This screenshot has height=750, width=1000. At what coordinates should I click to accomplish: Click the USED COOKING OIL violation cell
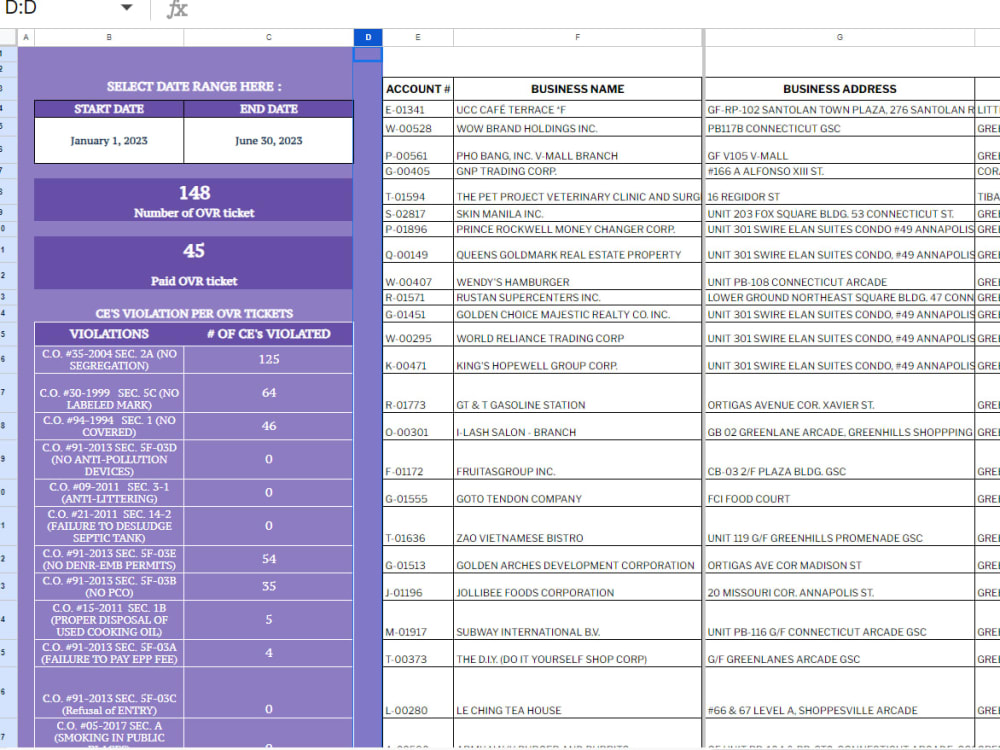[109, 619]
